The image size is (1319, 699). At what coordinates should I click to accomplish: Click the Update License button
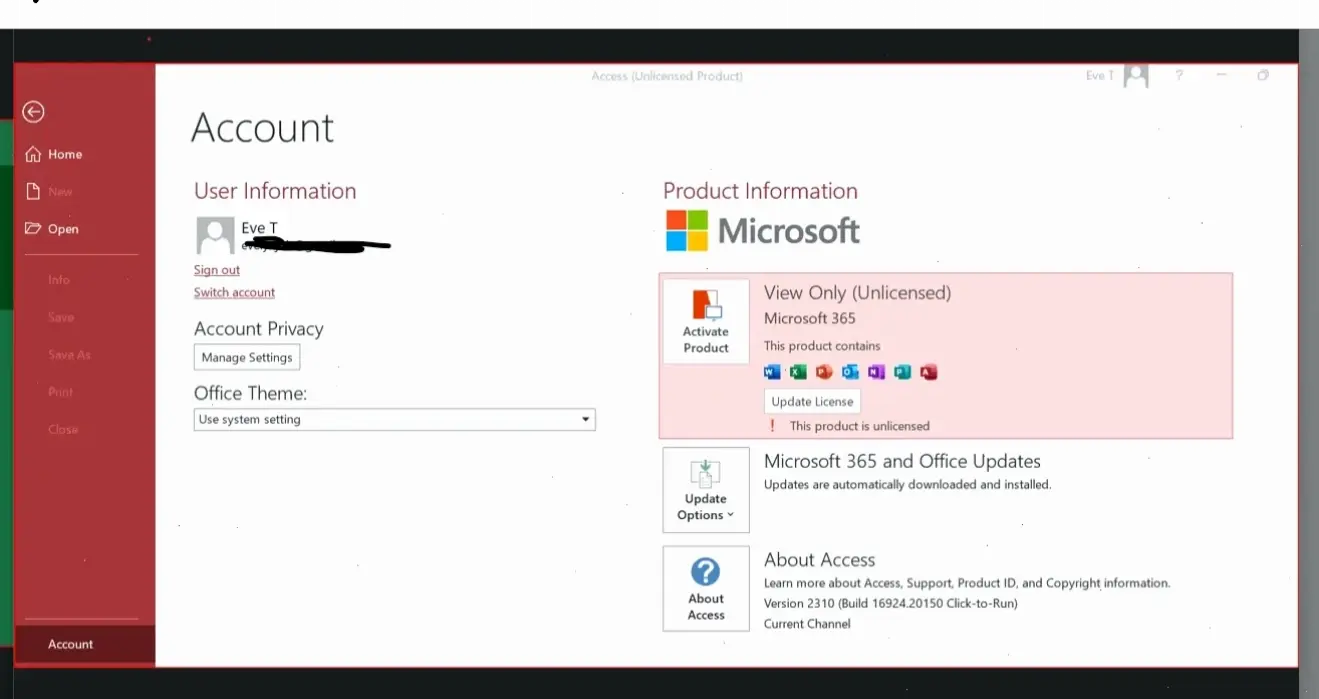(812, 401)
